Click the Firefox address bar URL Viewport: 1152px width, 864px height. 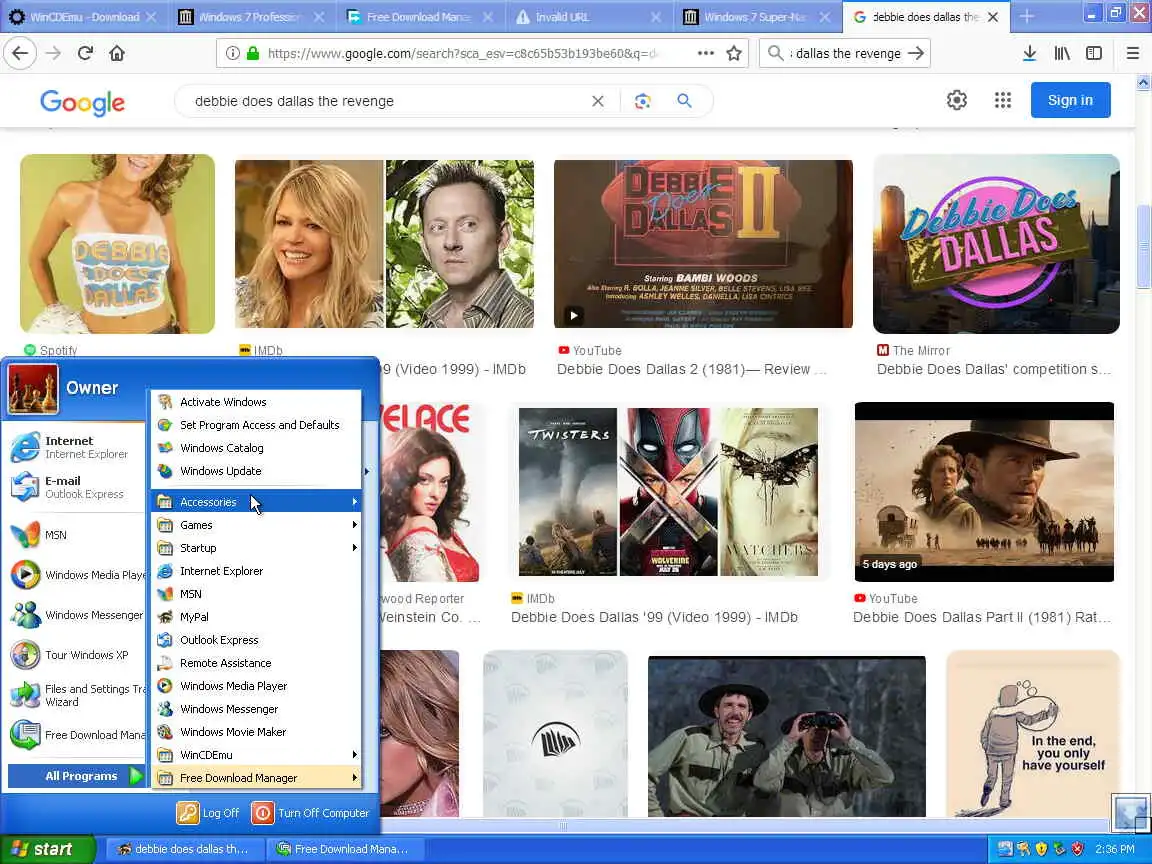click(463, 53)
